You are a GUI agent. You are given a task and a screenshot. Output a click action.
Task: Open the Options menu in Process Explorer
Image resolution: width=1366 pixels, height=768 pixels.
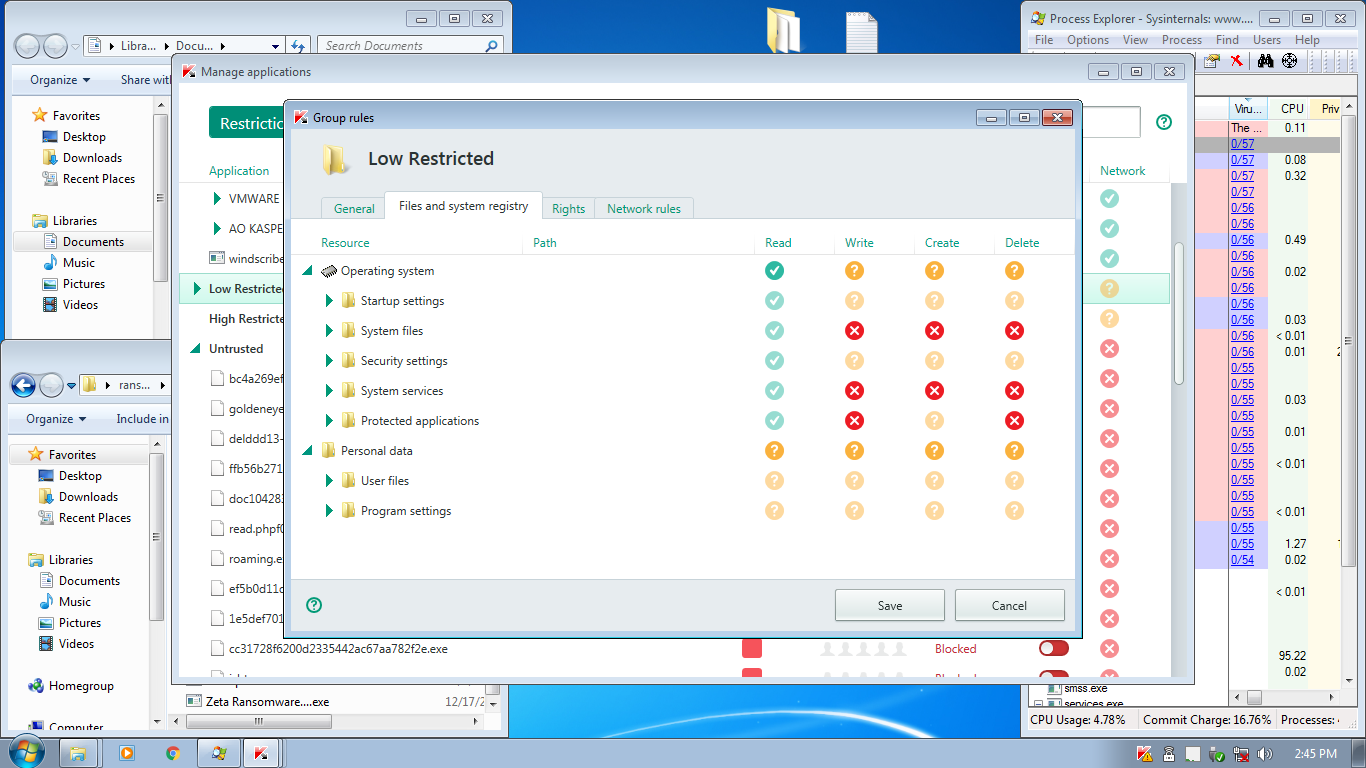point(1088,40)
